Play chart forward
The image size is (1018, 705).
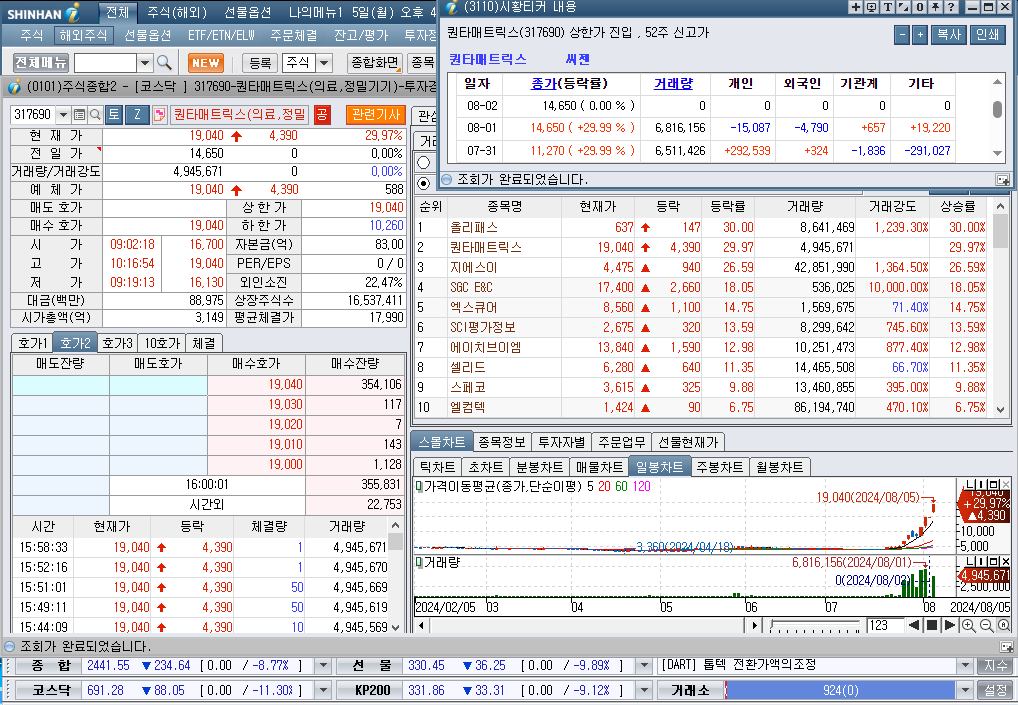pyautogui.click(x=949, y=625)
